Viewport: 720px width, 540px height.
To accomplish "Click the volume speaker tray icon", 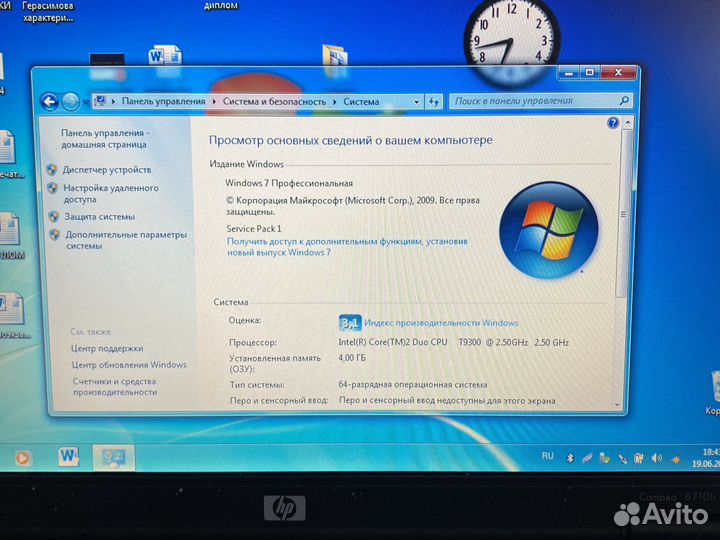I will pos(657,458).
